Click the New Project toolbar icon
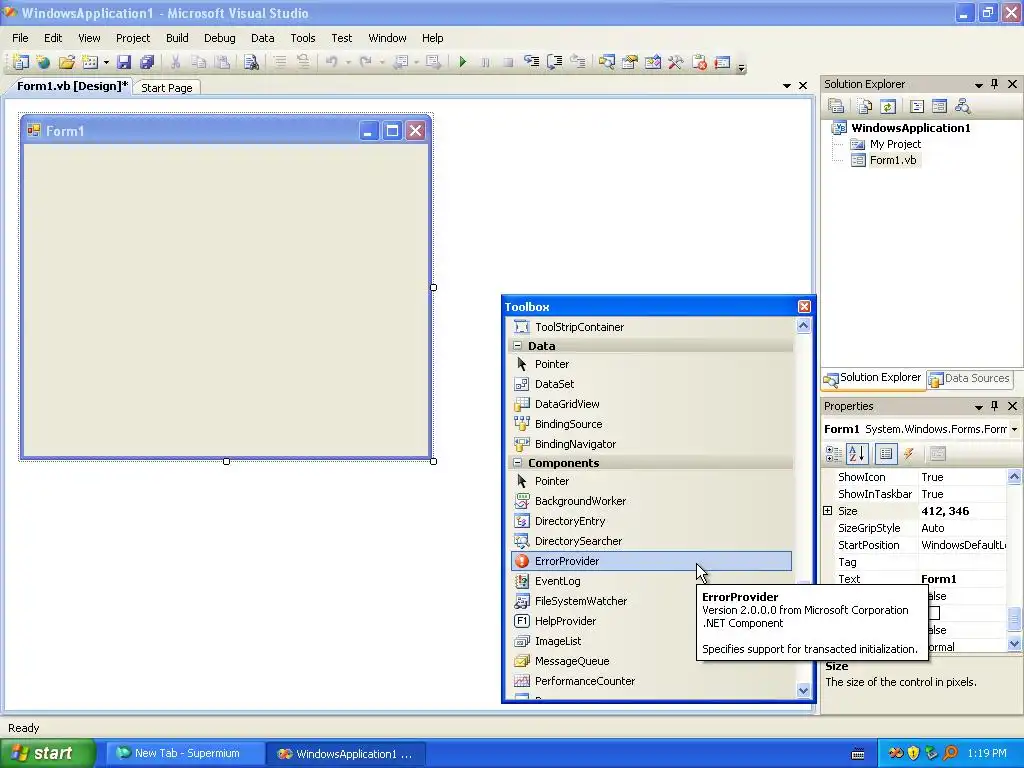 pyautogui.click(x=20, y=62)
